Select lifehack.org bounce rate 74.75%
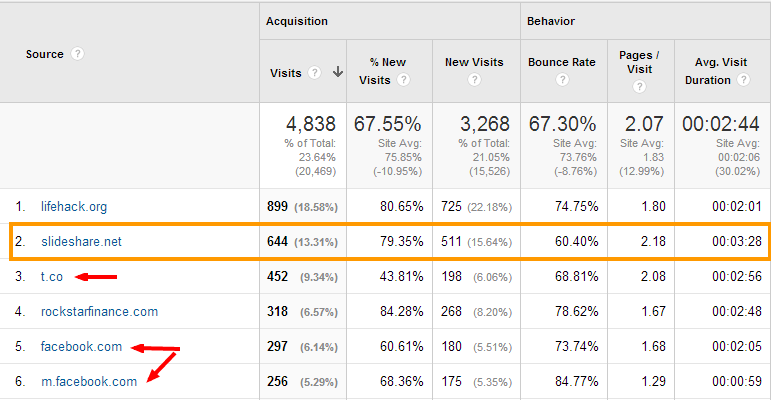The width and height of the screenshot is (771, 400). pyautogui.click(x=576, y=206)
